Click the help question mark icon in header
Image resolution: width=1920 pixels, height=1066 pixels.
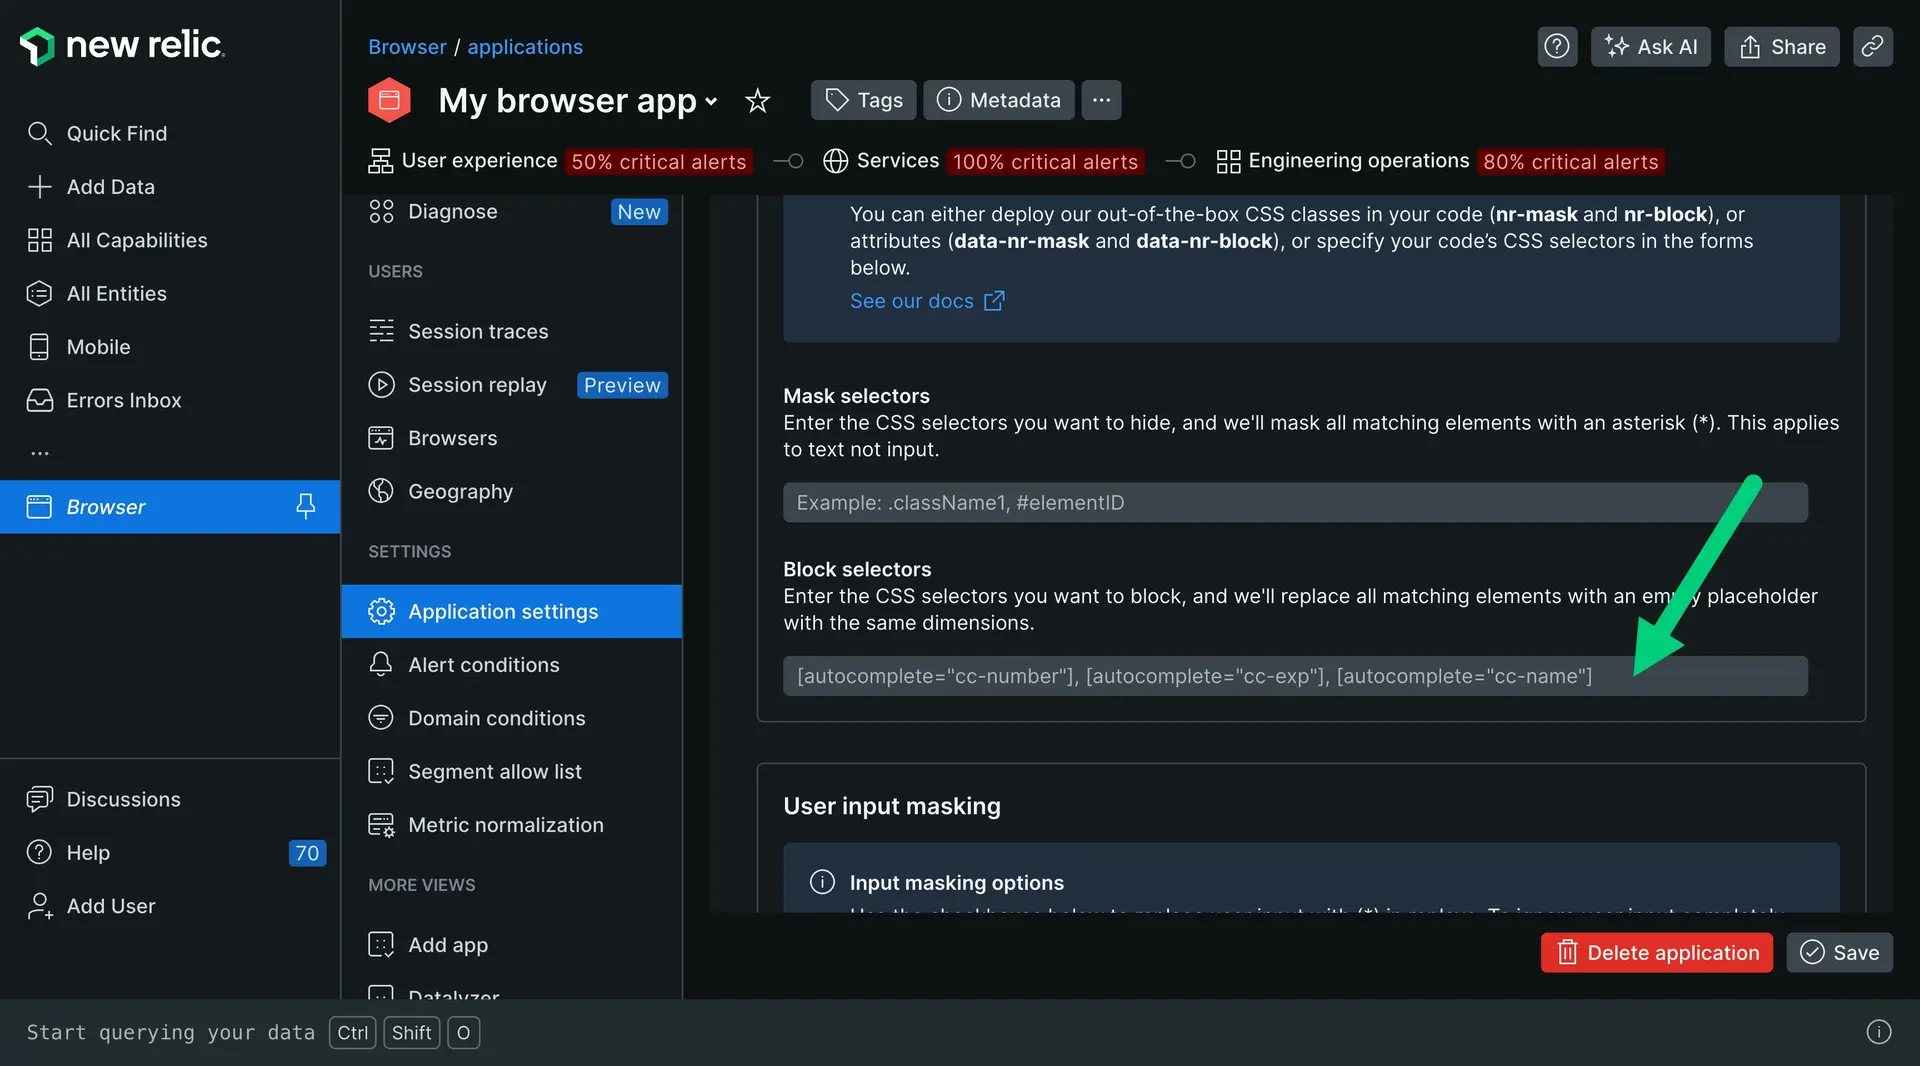point(1556,47)
